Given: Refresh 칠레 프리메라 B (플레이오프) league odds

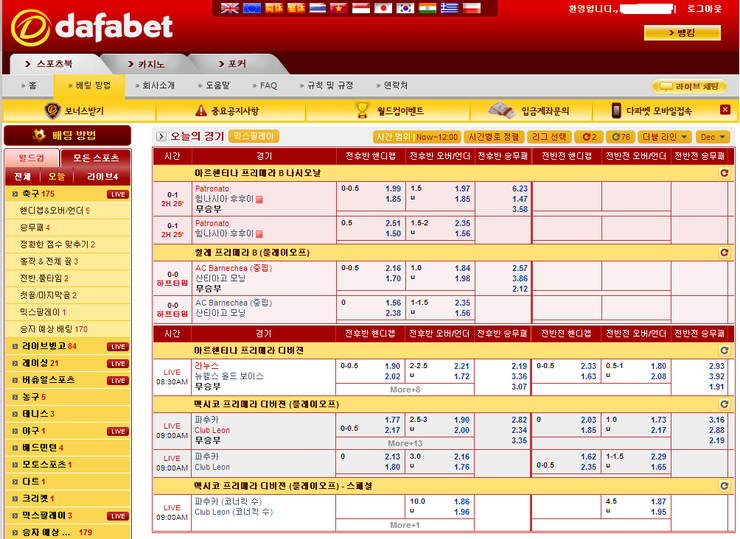Looking at the screenshot, I should (x=724, y=253).
